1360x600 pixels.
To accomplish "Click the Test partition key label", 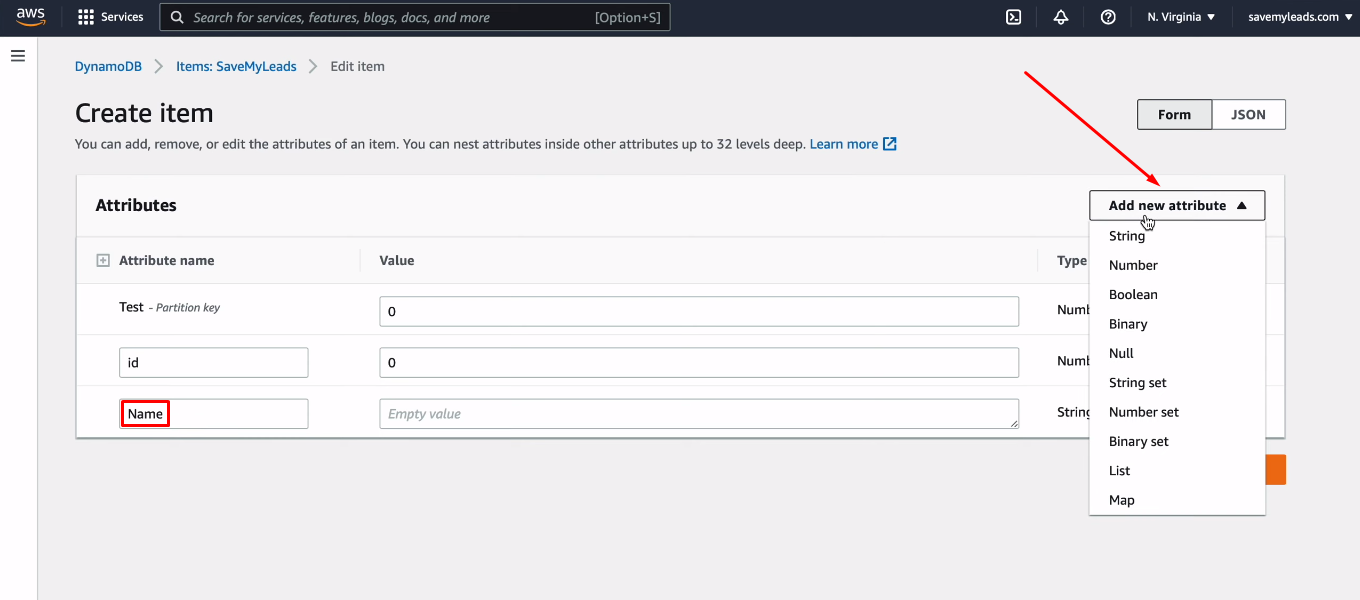I will [169, 307].
